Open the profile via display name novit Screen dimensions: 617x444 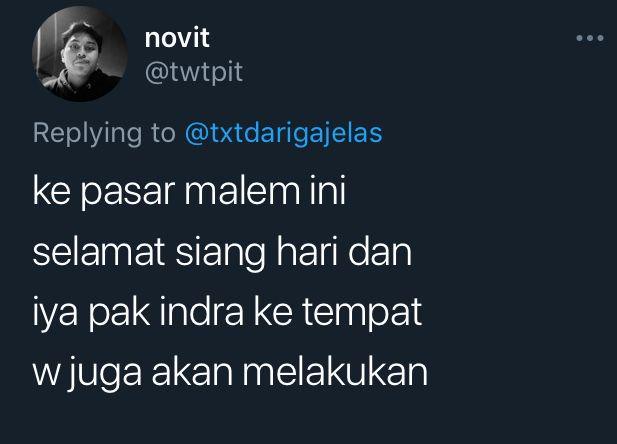tap(177, 38)
